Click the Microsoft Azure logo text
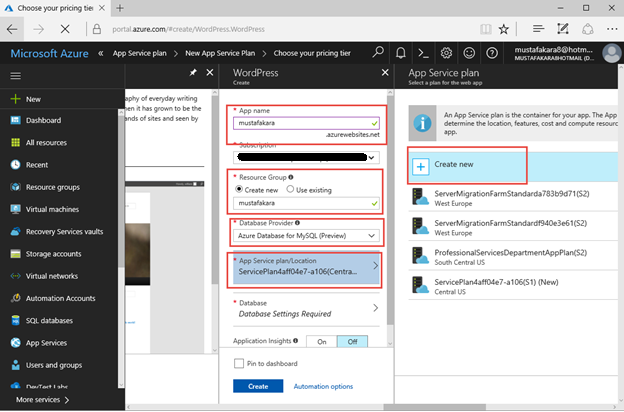The height and width of the screenshot is (412, 624). (49, 53)
